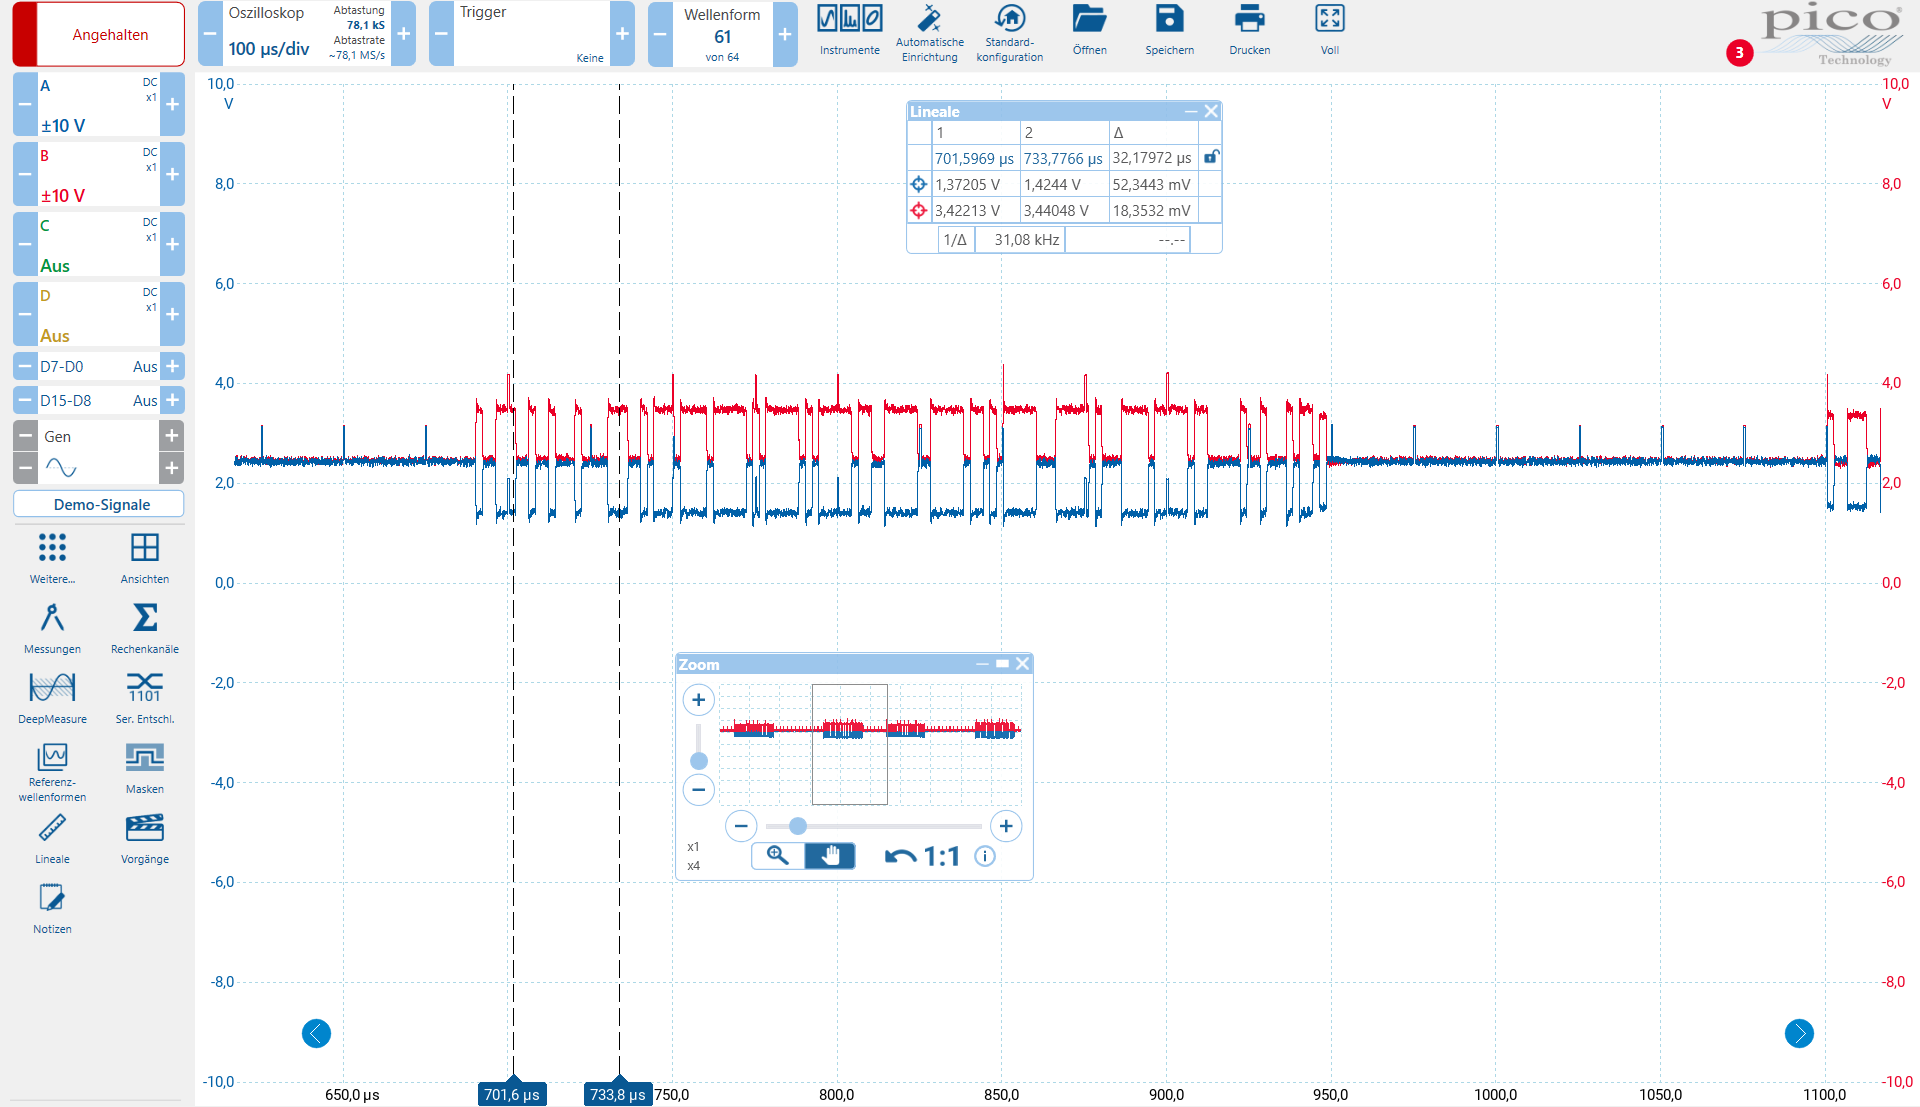This screenshot has width=1920, height=1107.
Task: Click the horizontal zoom slider handle
Action: [x=797, y=826]
